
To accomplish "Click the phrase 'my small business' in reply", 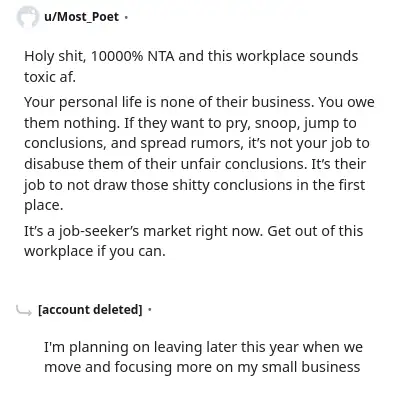I will (x=299, y=367).
